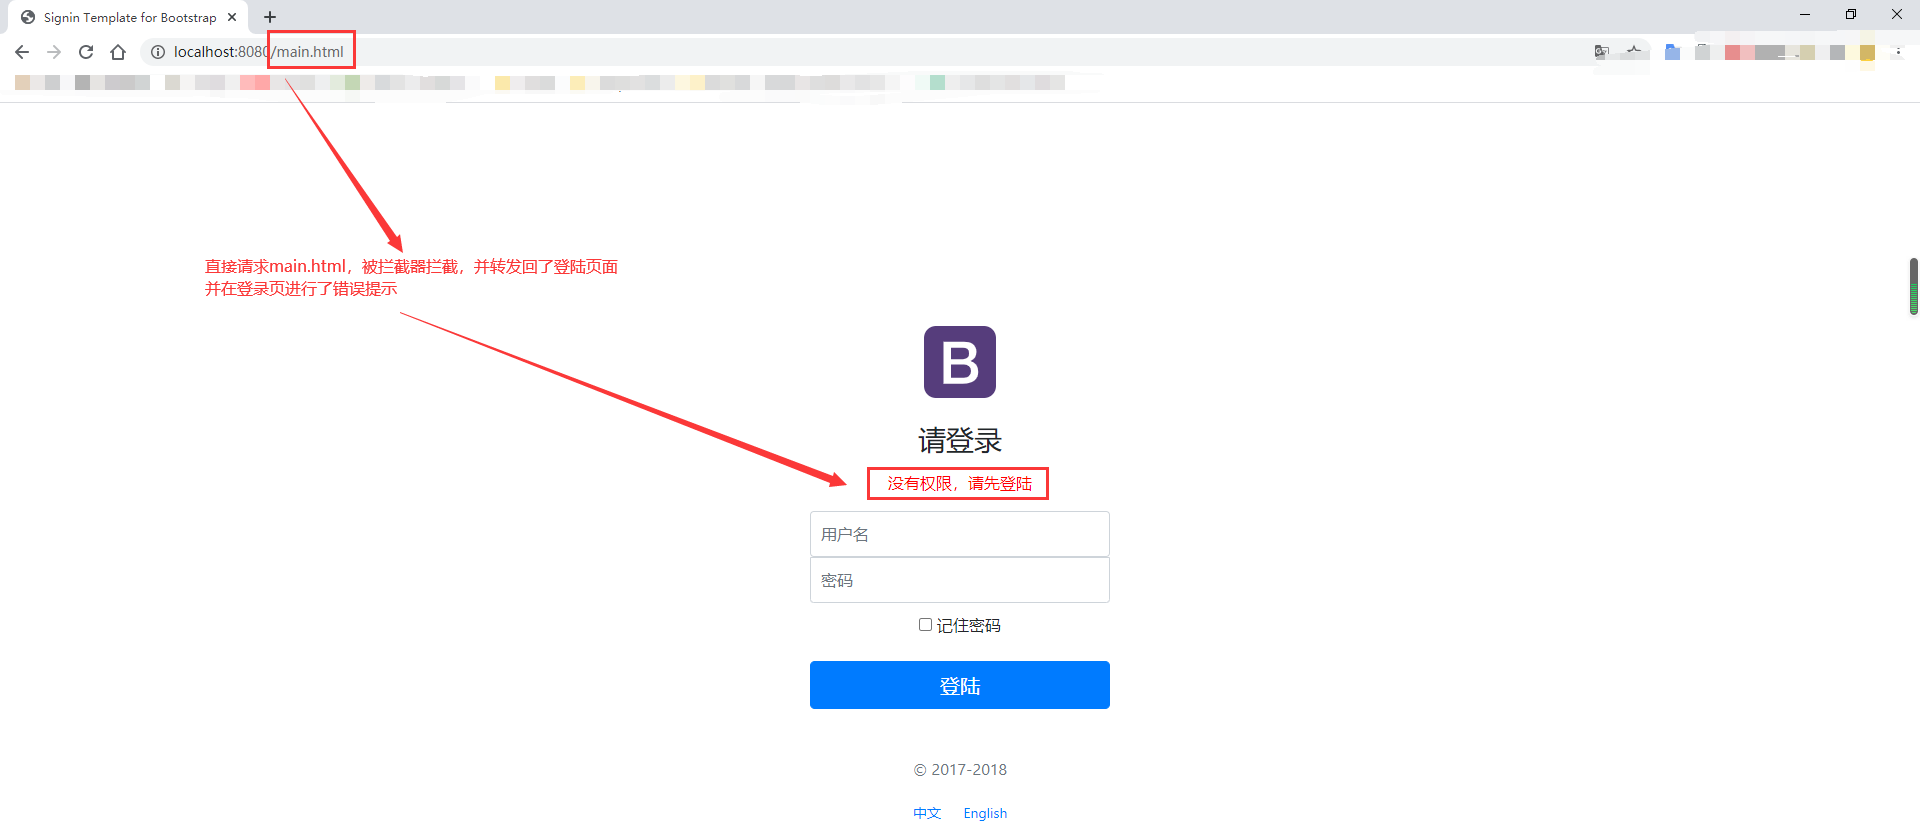Open the Google Translate icon in address bar

(1602, 52)
